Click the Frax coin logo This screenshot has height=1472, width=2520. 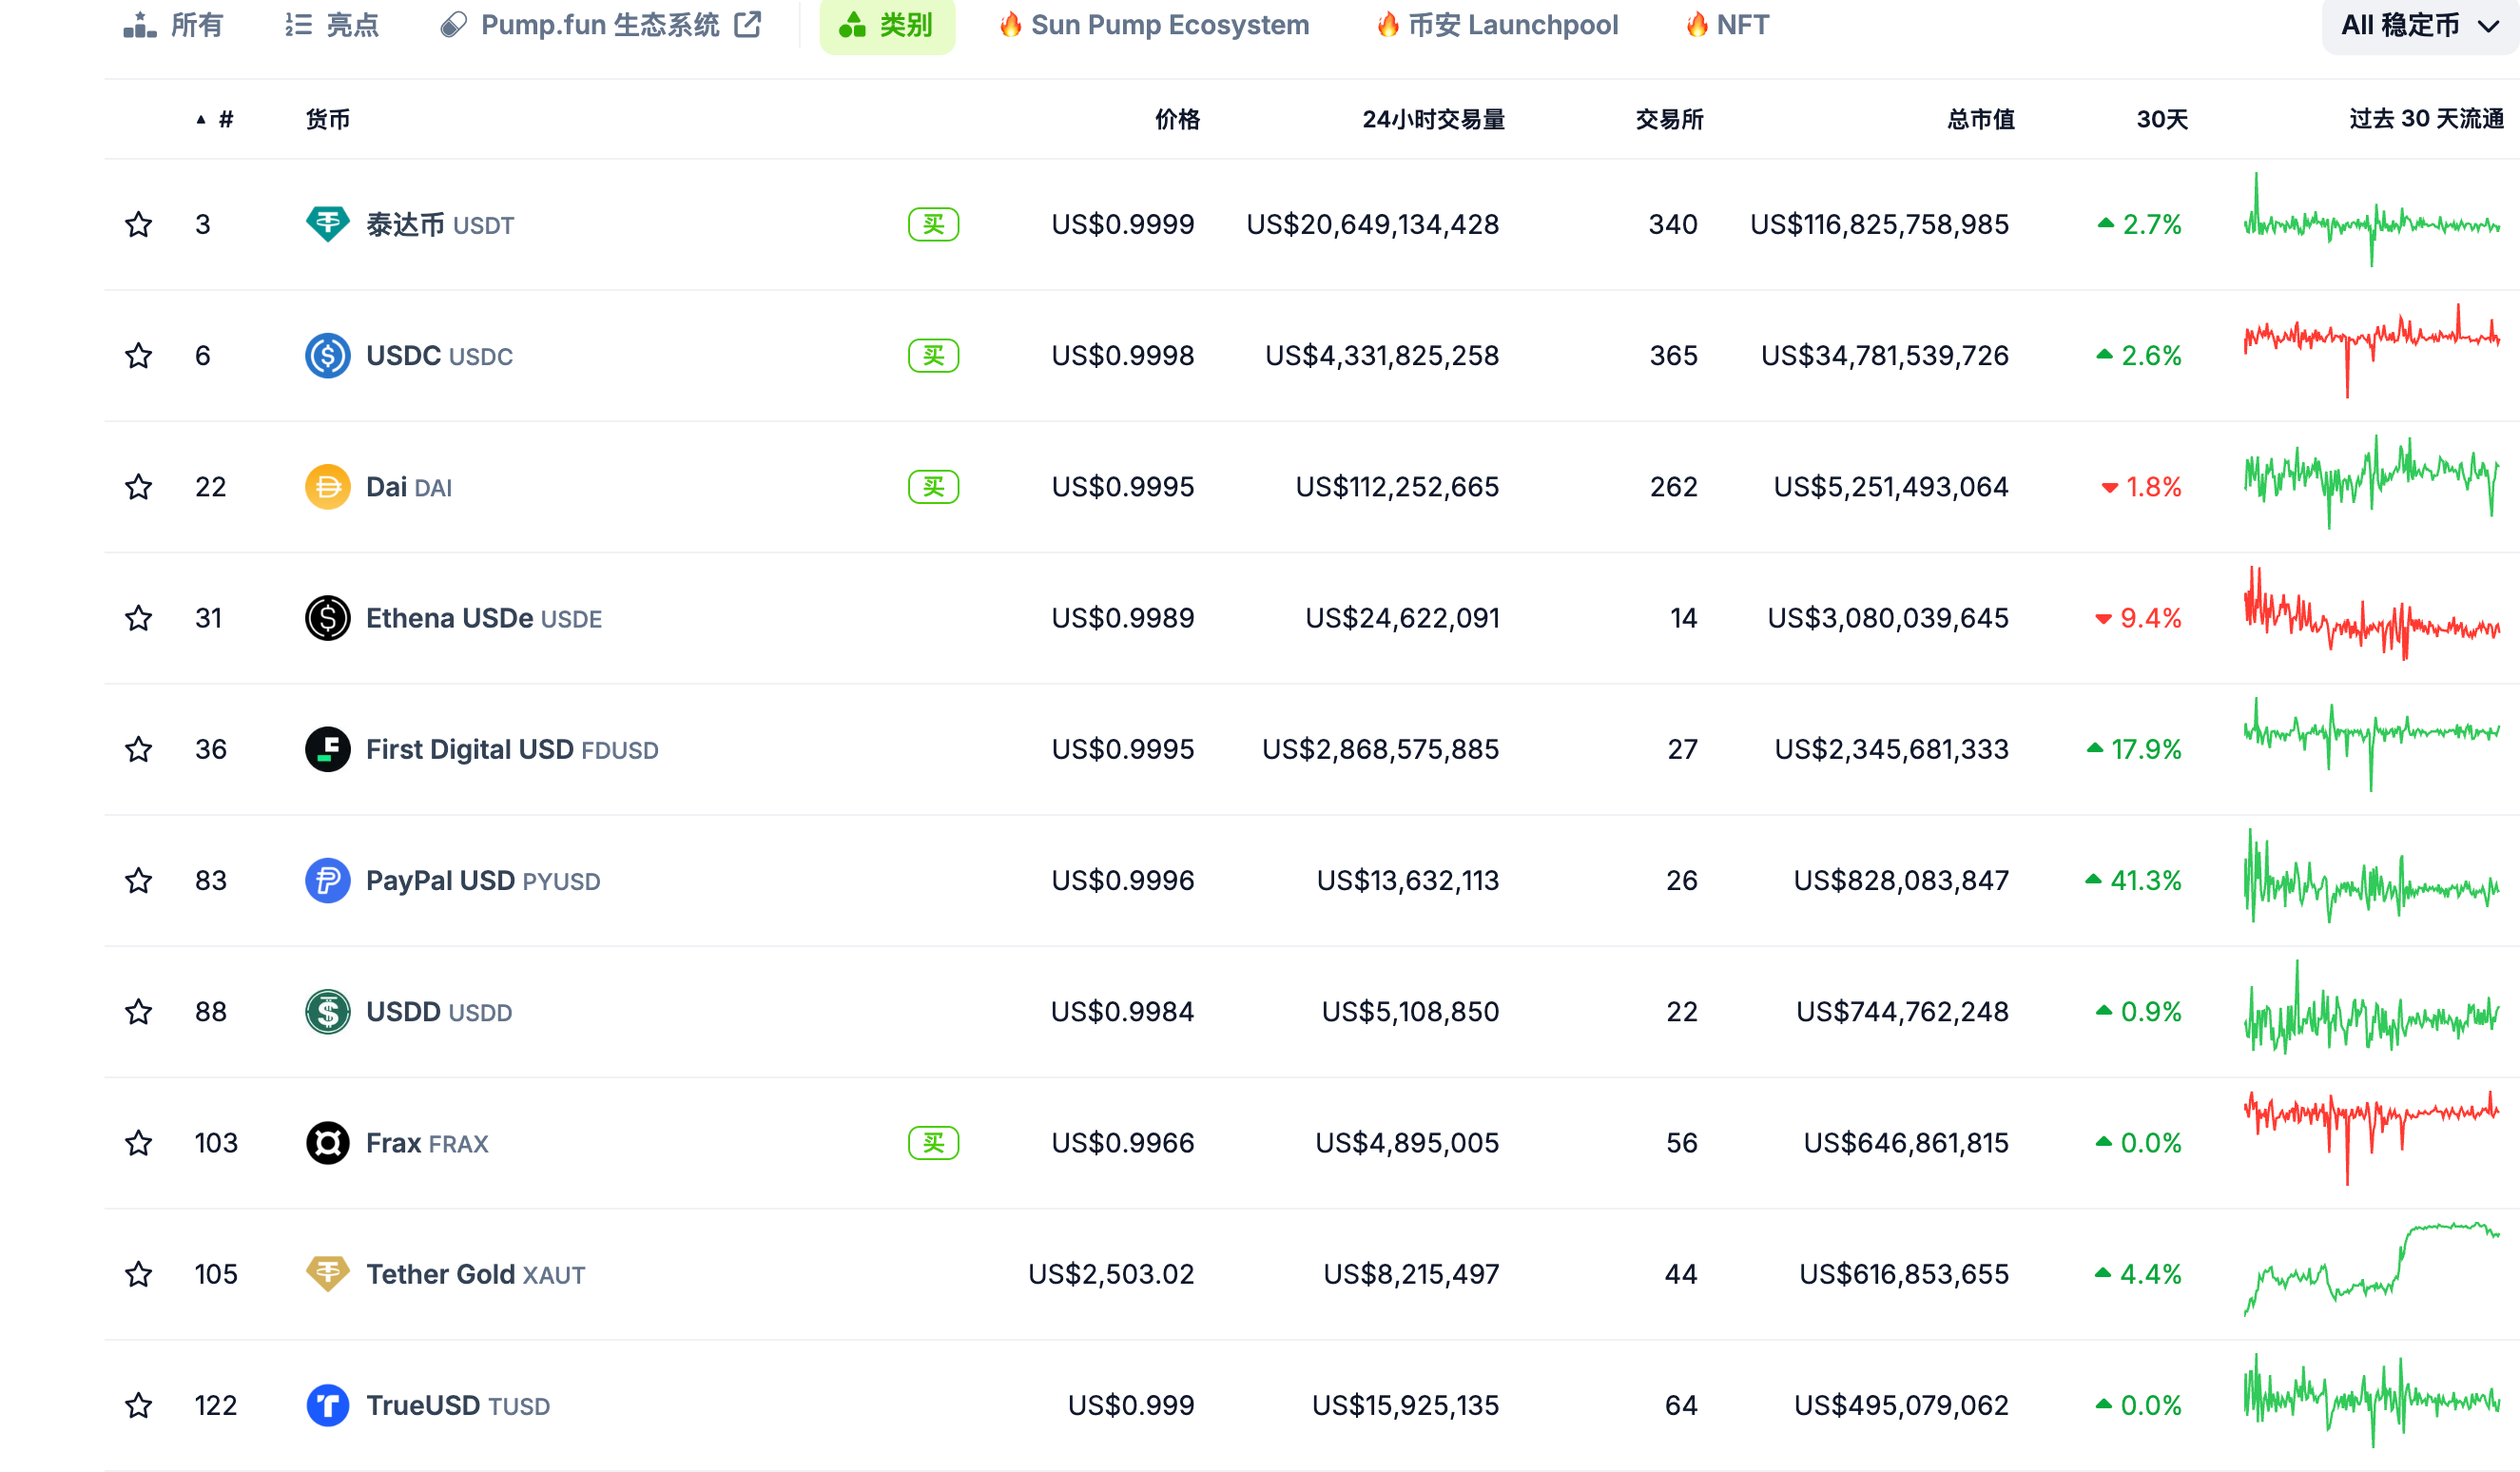click(x=328, y=1143)
